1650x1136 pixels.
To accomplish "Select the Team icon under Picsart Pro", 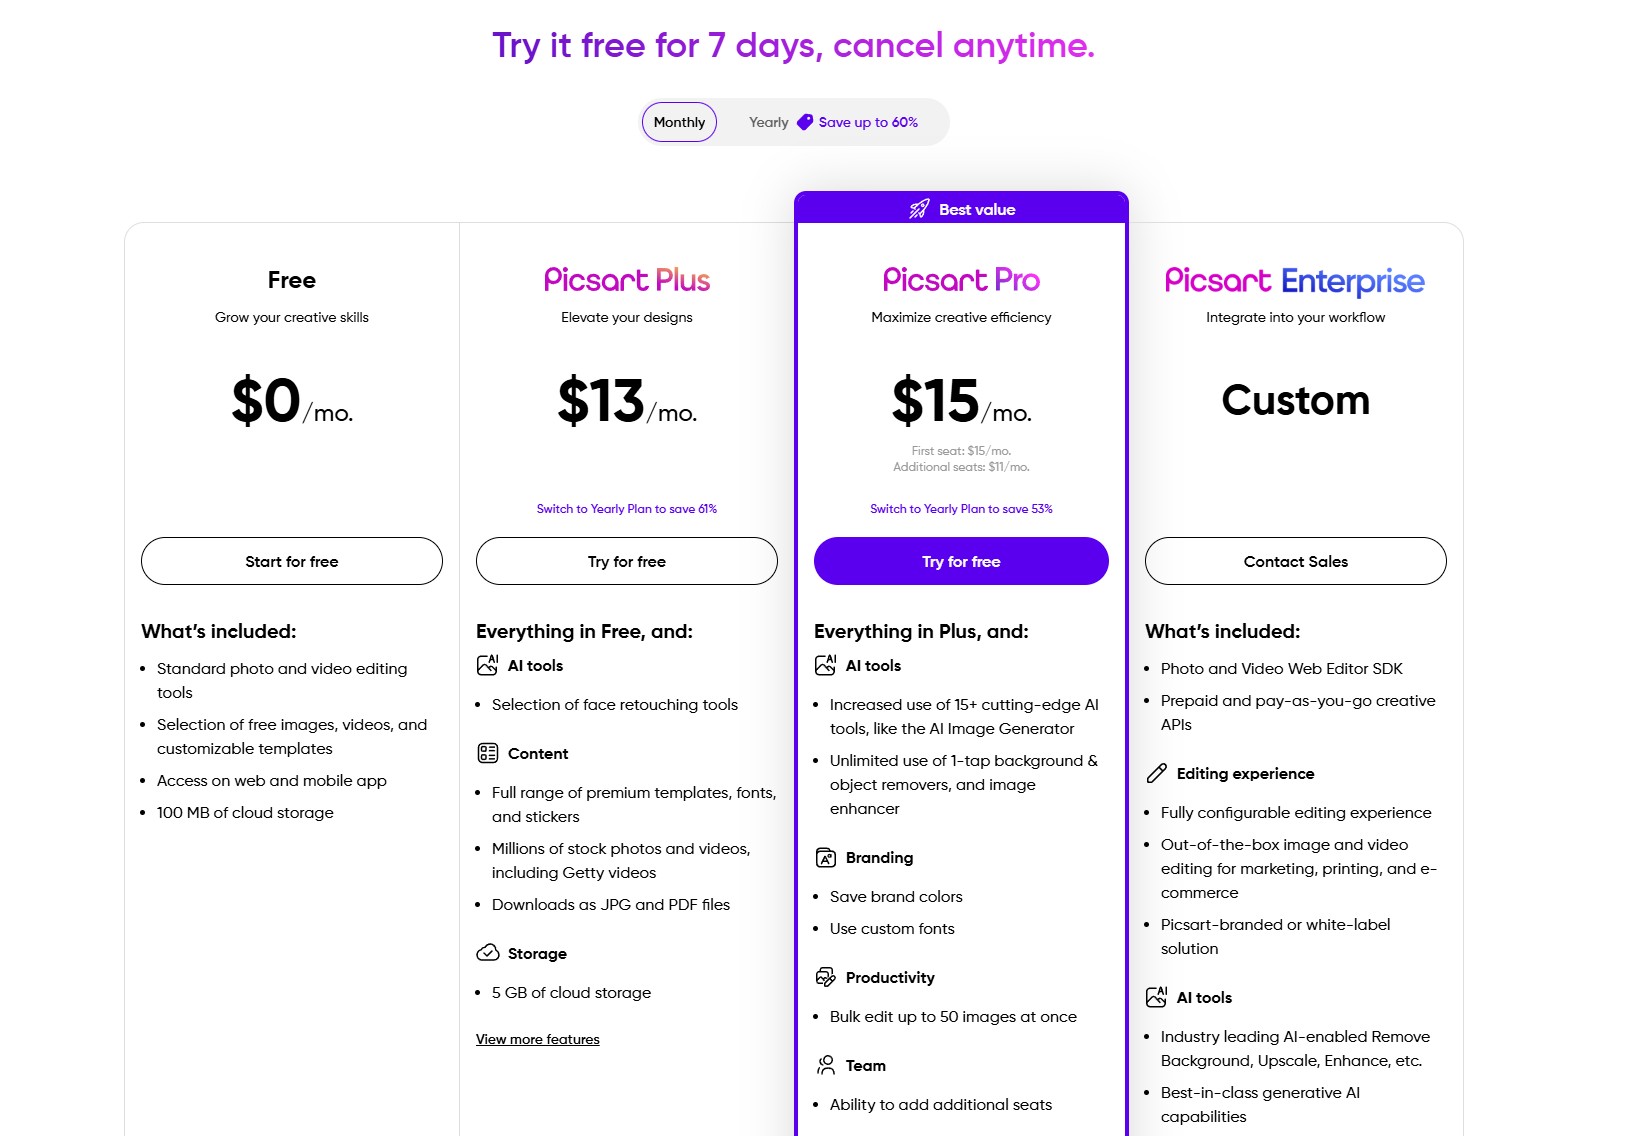I will click(x=825, y=1065).
